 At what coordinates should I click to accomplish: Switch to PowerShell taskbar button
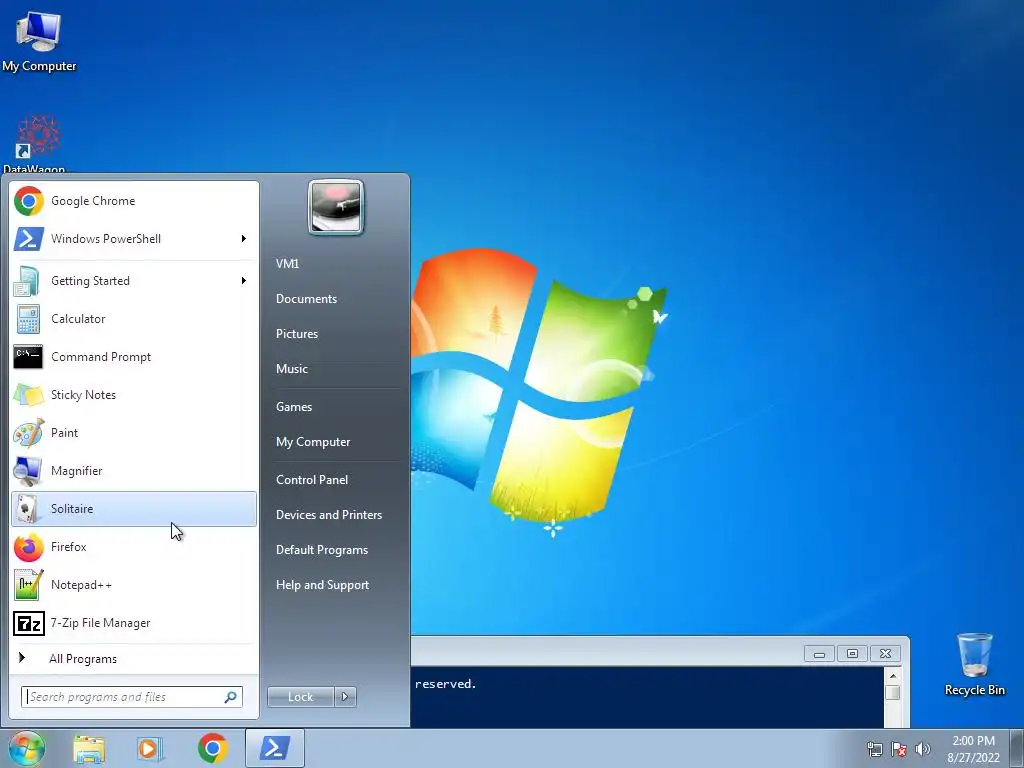point(275,748)
